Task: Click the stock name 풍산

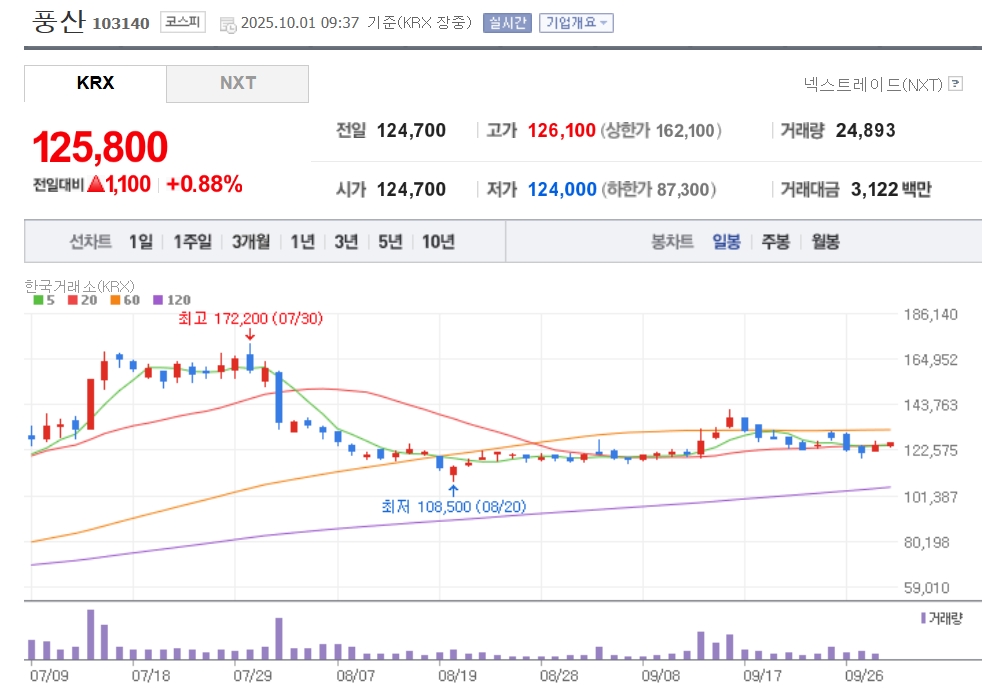Action: [x=58, y=22]
